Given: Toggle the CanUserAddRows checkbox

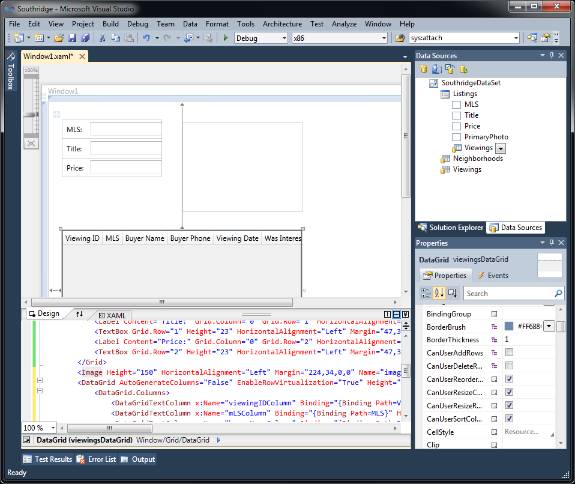Looking at the screenshot, I should coord(509,352).
